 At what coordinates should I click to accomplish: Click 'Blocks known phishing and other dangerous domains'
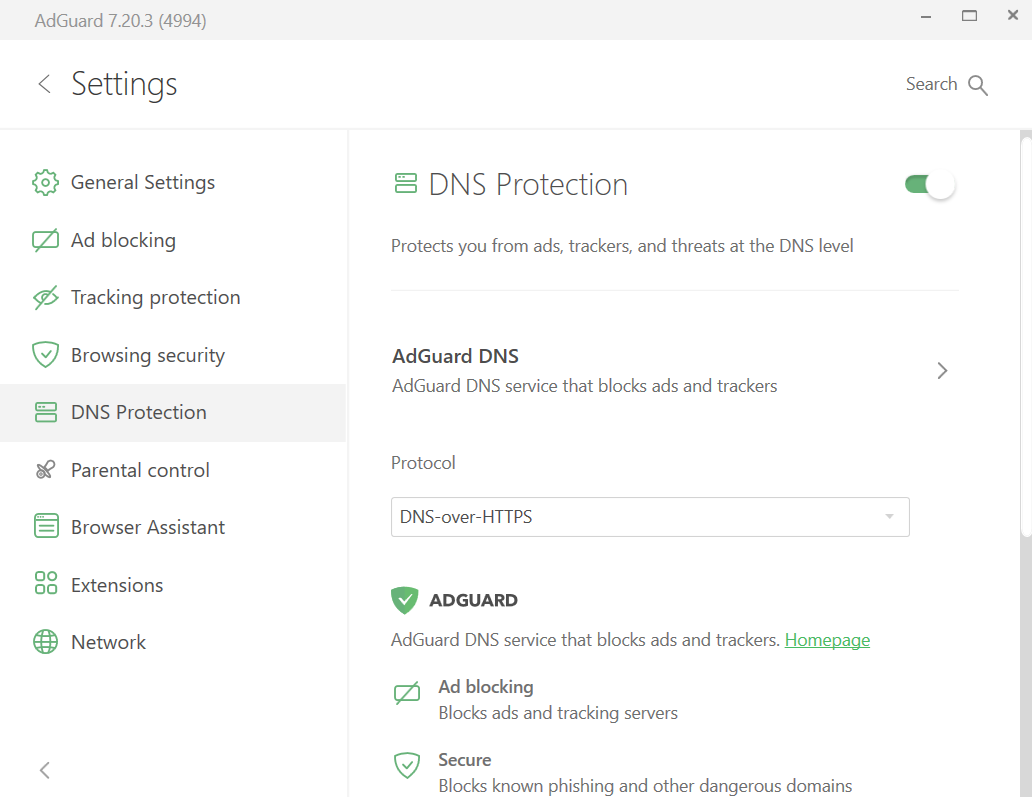pyautogui.click(x=645, y=786)
